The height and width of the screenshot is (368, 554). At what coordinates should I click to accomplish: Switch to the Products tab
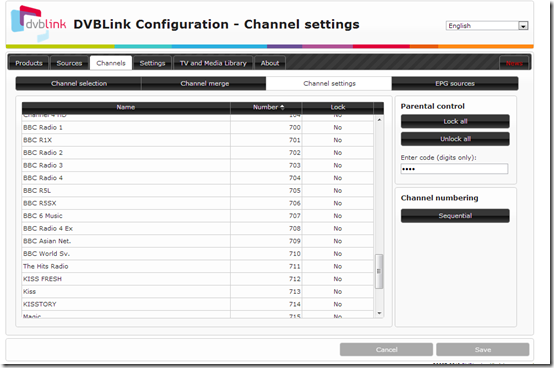[29, 63]
